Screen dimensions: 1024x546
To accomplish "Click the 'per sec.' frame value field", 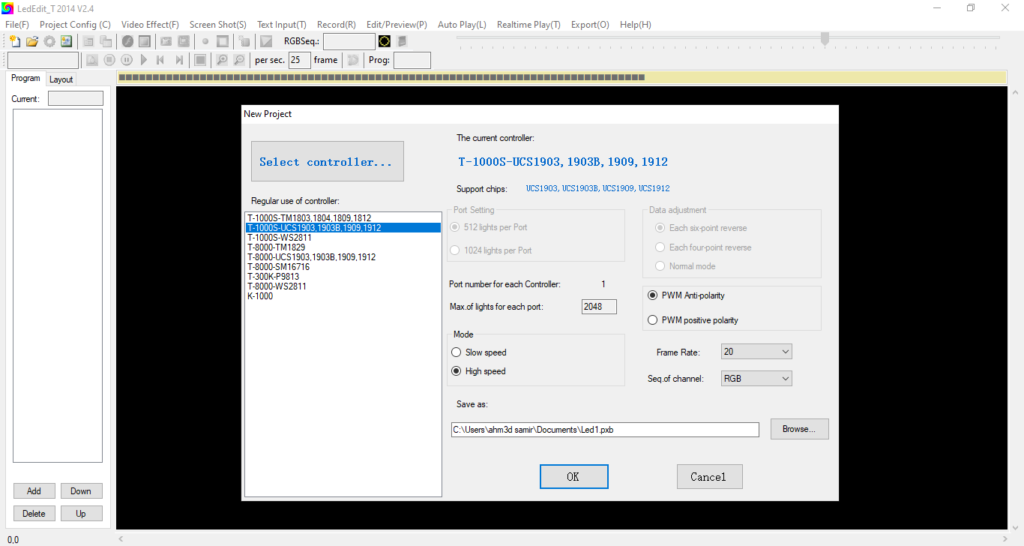I will coord(298,60).
